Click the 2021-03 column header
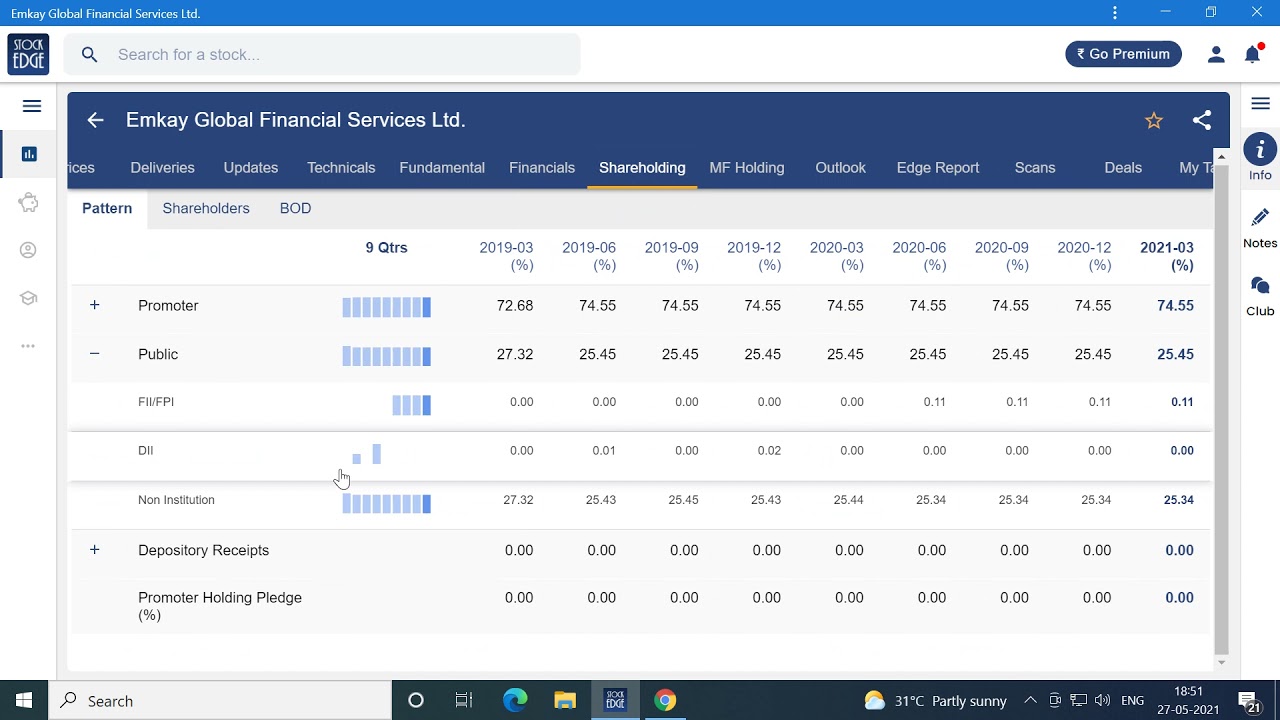The height and width of the screenshot is (720, 1280). [x=1166, y=256]
